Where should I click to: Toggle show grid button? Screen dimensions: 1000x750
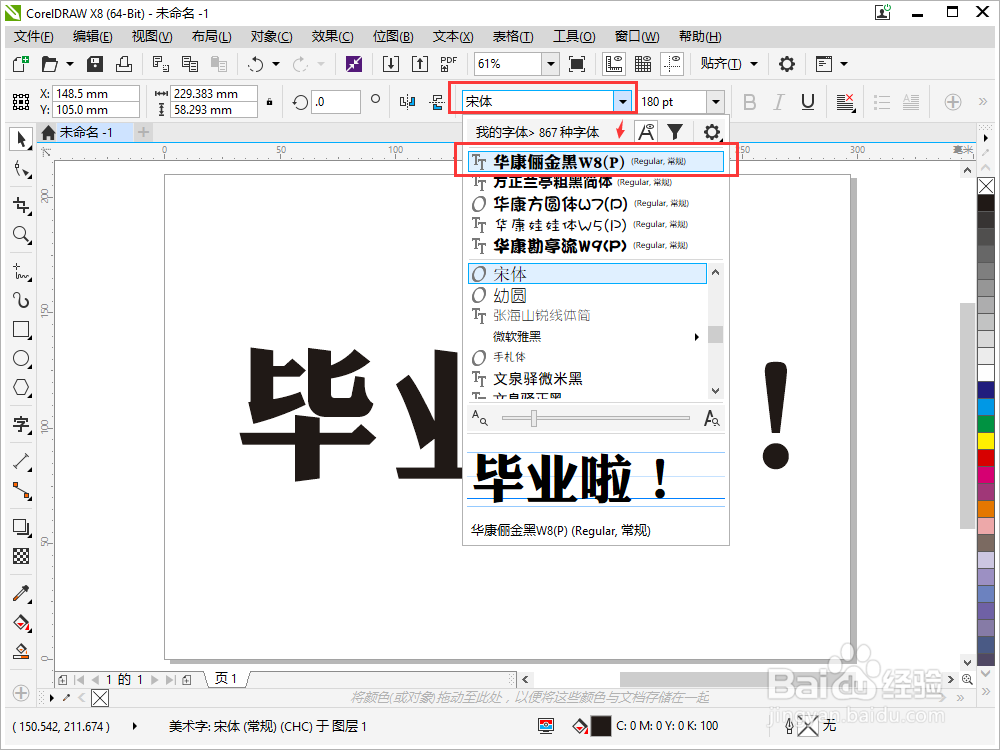(643, 64)
